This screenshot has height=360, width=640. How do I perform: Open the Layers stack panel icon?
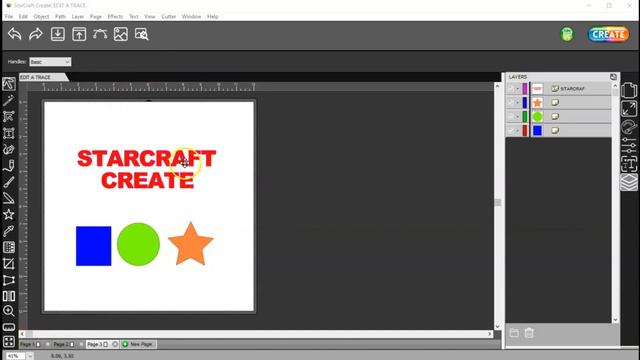[x=629, y=182]
